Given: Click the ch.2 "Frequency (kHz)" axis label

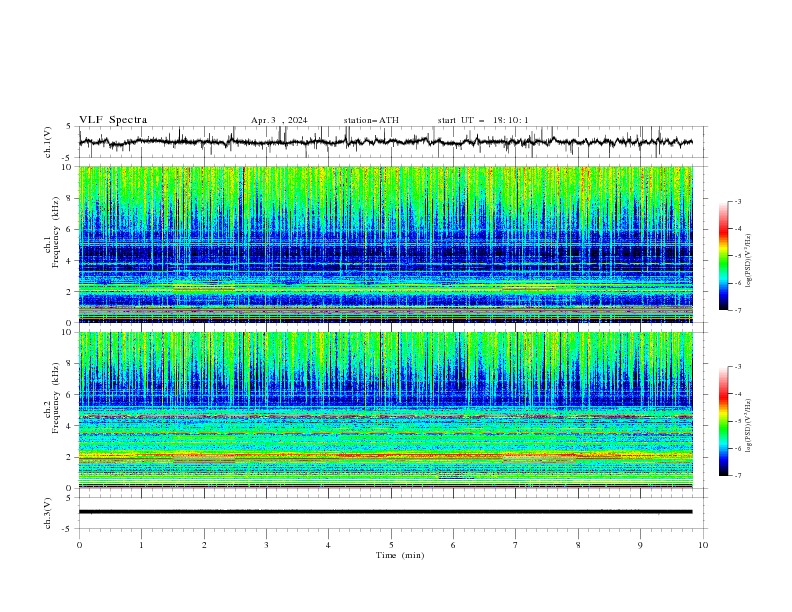Looking at the screenshot, I should pos(55,398).
